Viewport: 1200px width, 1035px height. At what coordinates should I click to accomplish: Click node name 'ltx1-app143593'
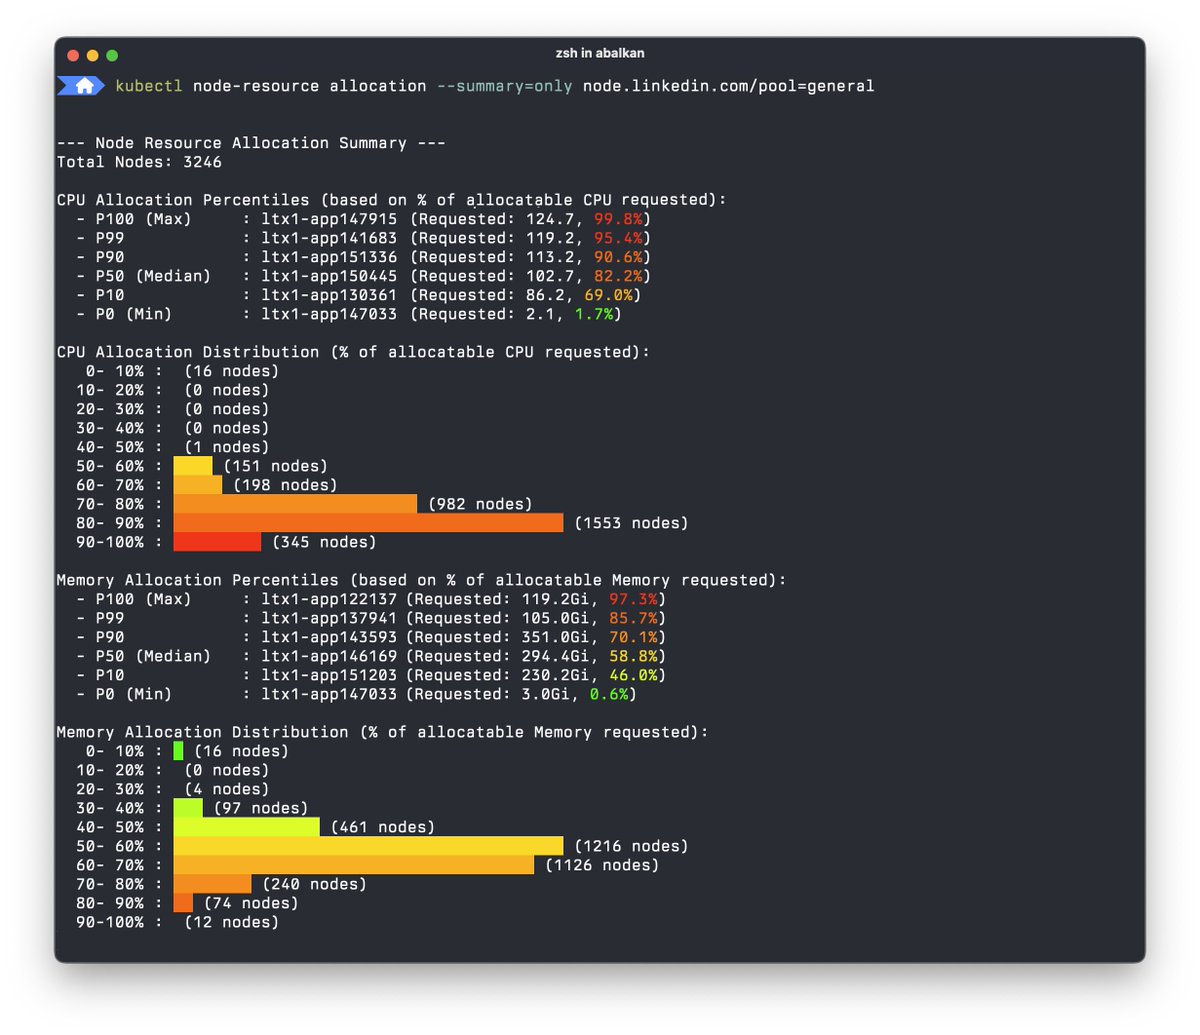(x=329, y=637)
